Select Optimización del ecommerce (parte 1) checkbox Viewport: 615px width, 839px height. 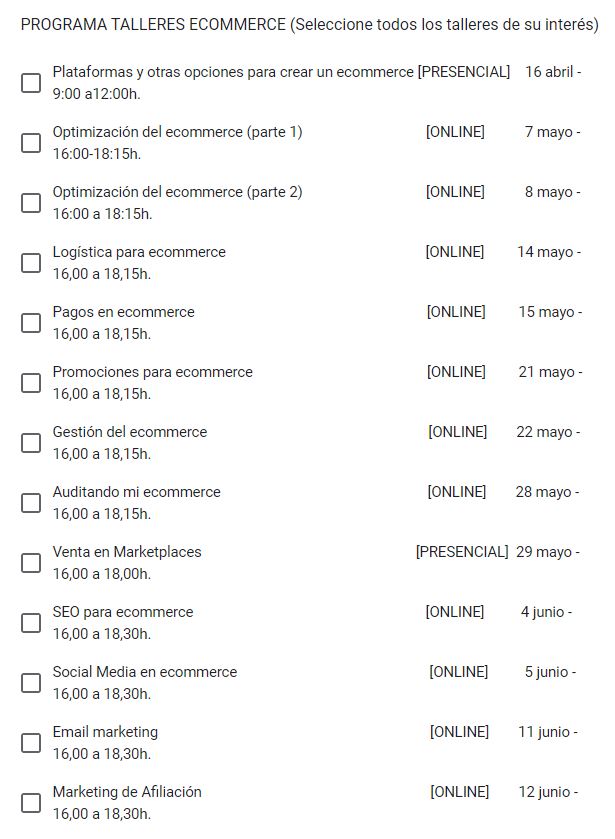tap(31, 143)
